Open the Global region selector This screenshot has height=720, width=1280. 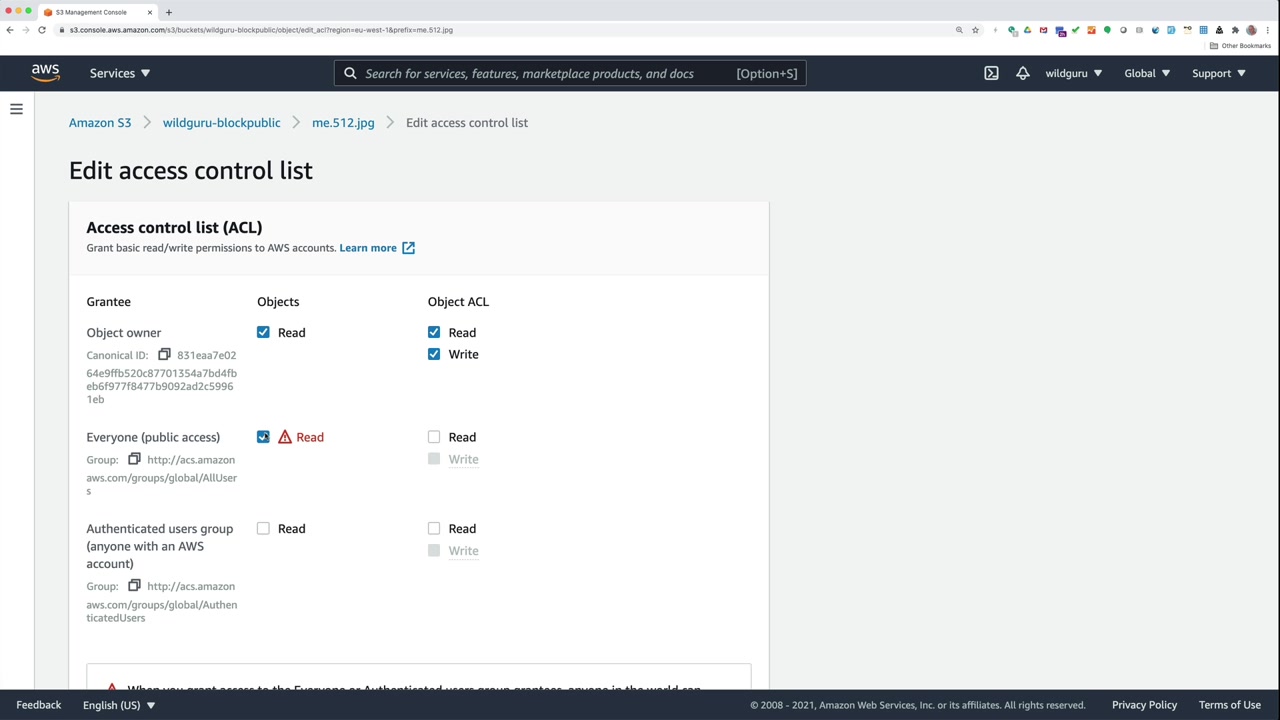click(1147, 73)
